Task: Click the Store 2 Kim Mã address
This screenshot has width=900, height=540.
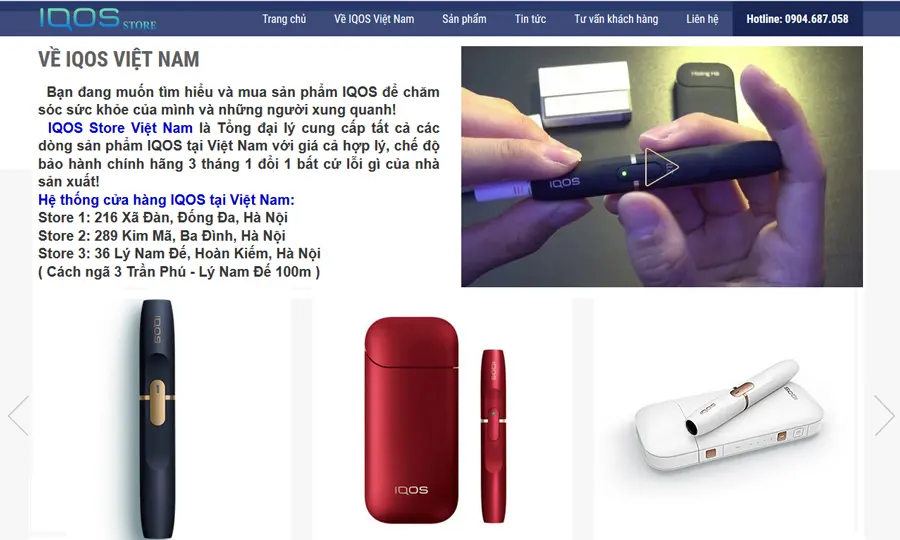Action: tap(162, 236)
